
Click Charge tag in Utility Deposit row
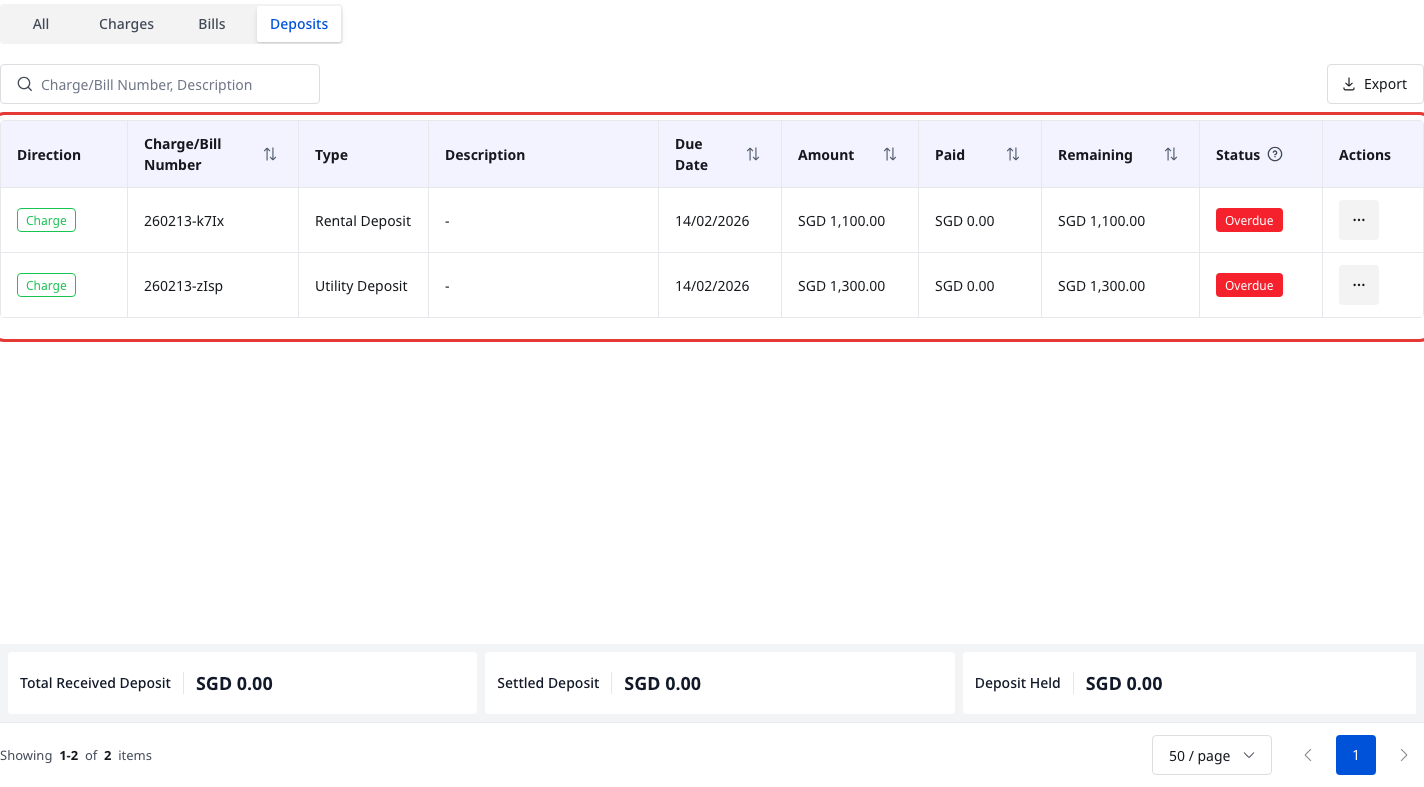pyautogui.click(x=46, y=285)
